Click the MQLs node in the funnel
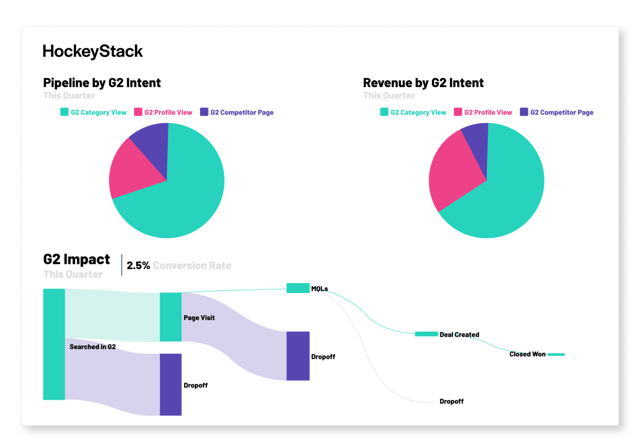 tap(298, 288)
